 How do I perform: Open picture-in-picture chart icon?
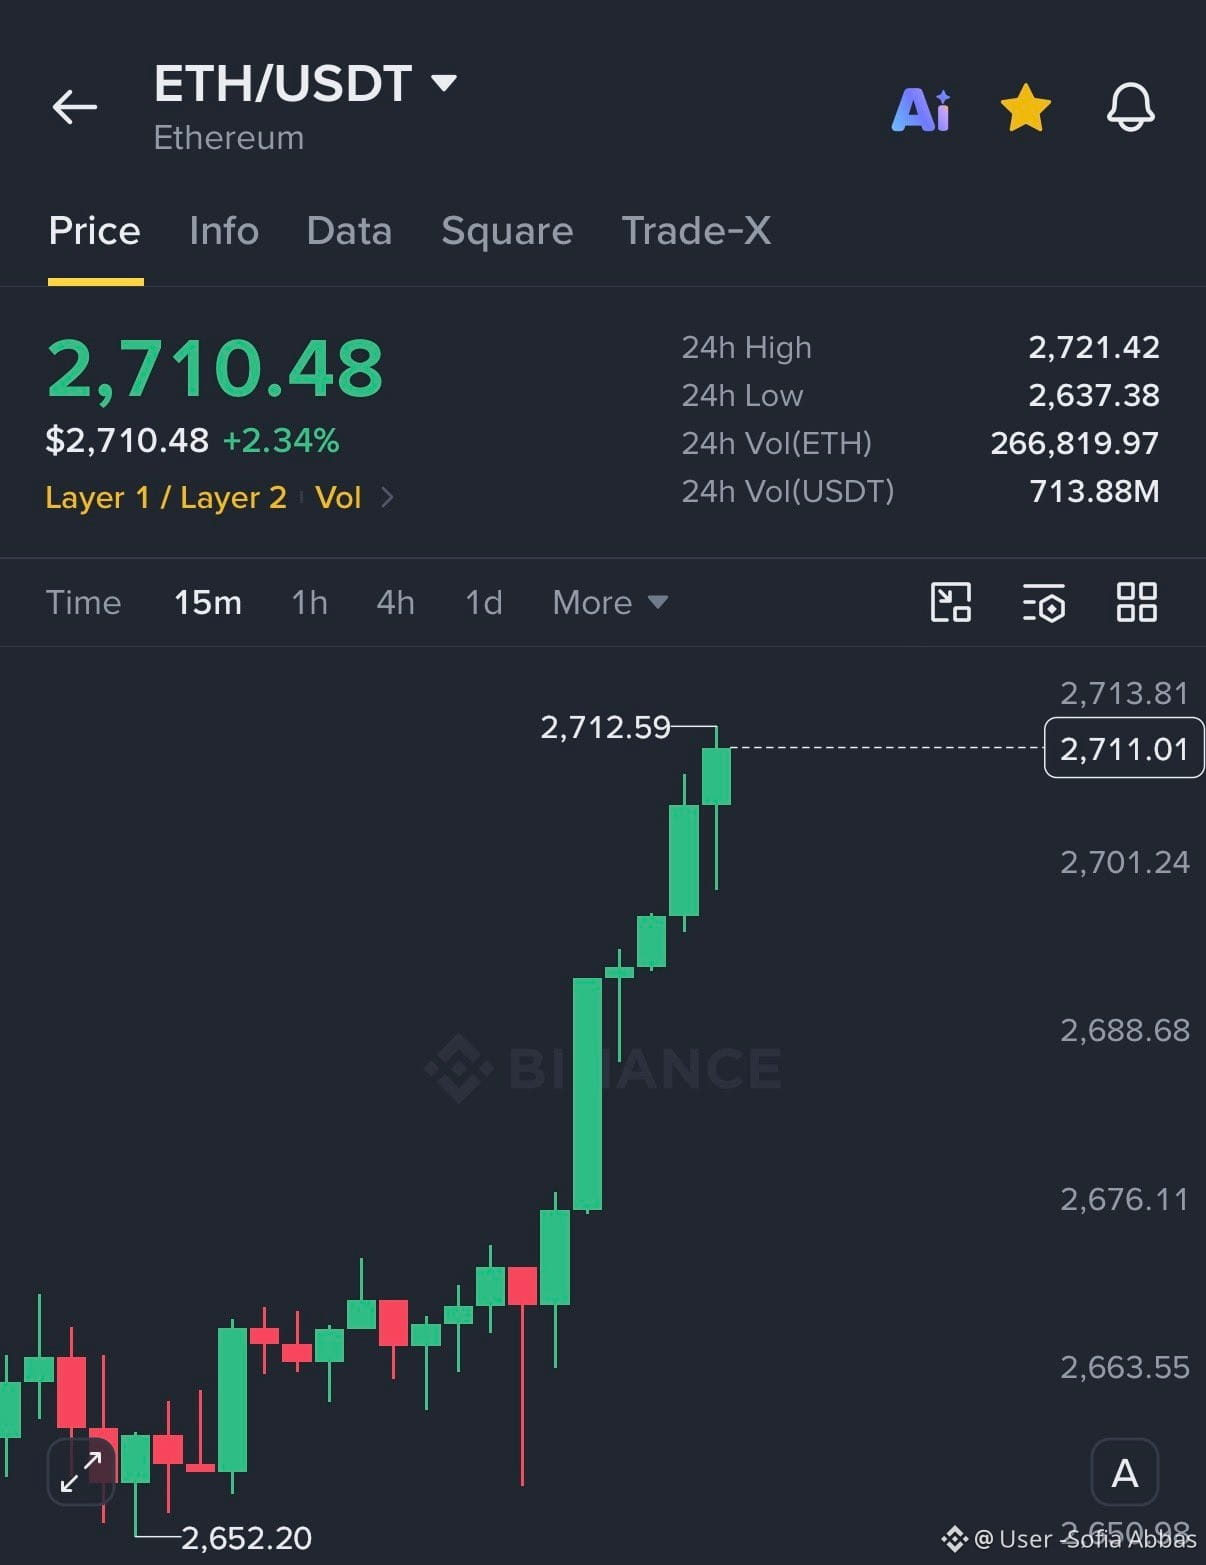950,602
